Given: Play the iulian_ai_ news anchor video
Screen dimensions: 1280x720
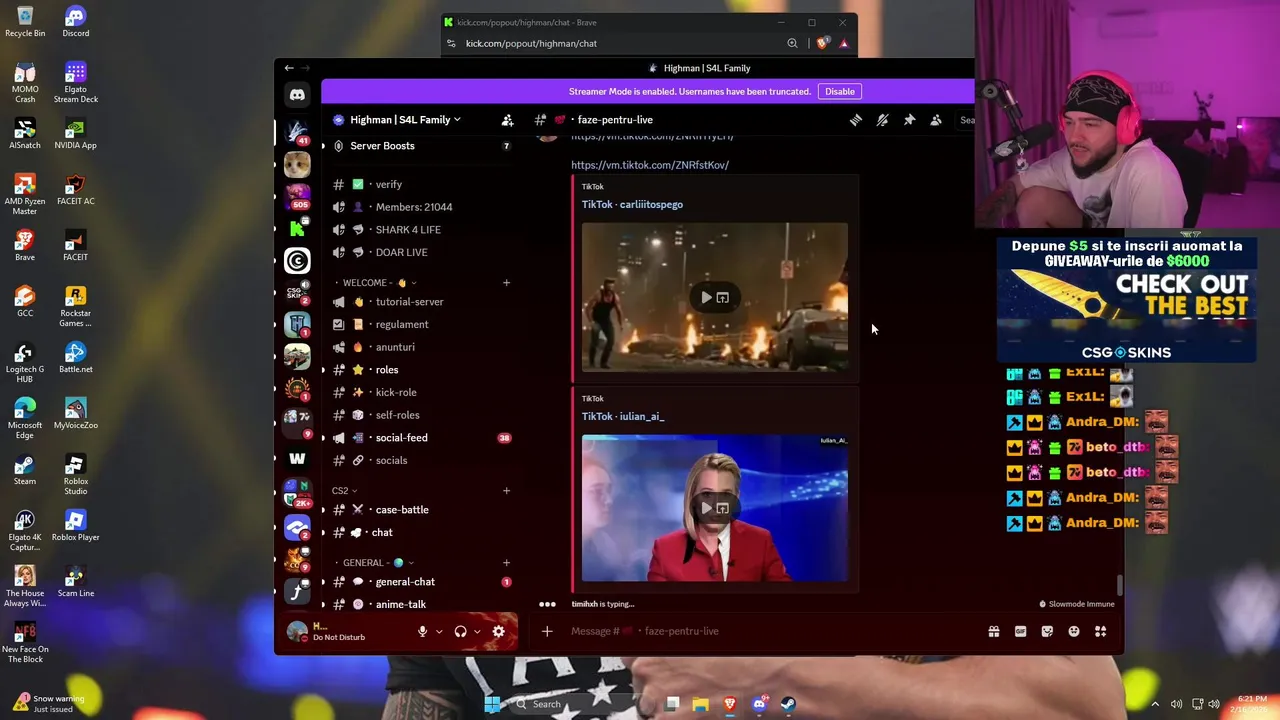Looking at the screenshot, I should [706, 508].
